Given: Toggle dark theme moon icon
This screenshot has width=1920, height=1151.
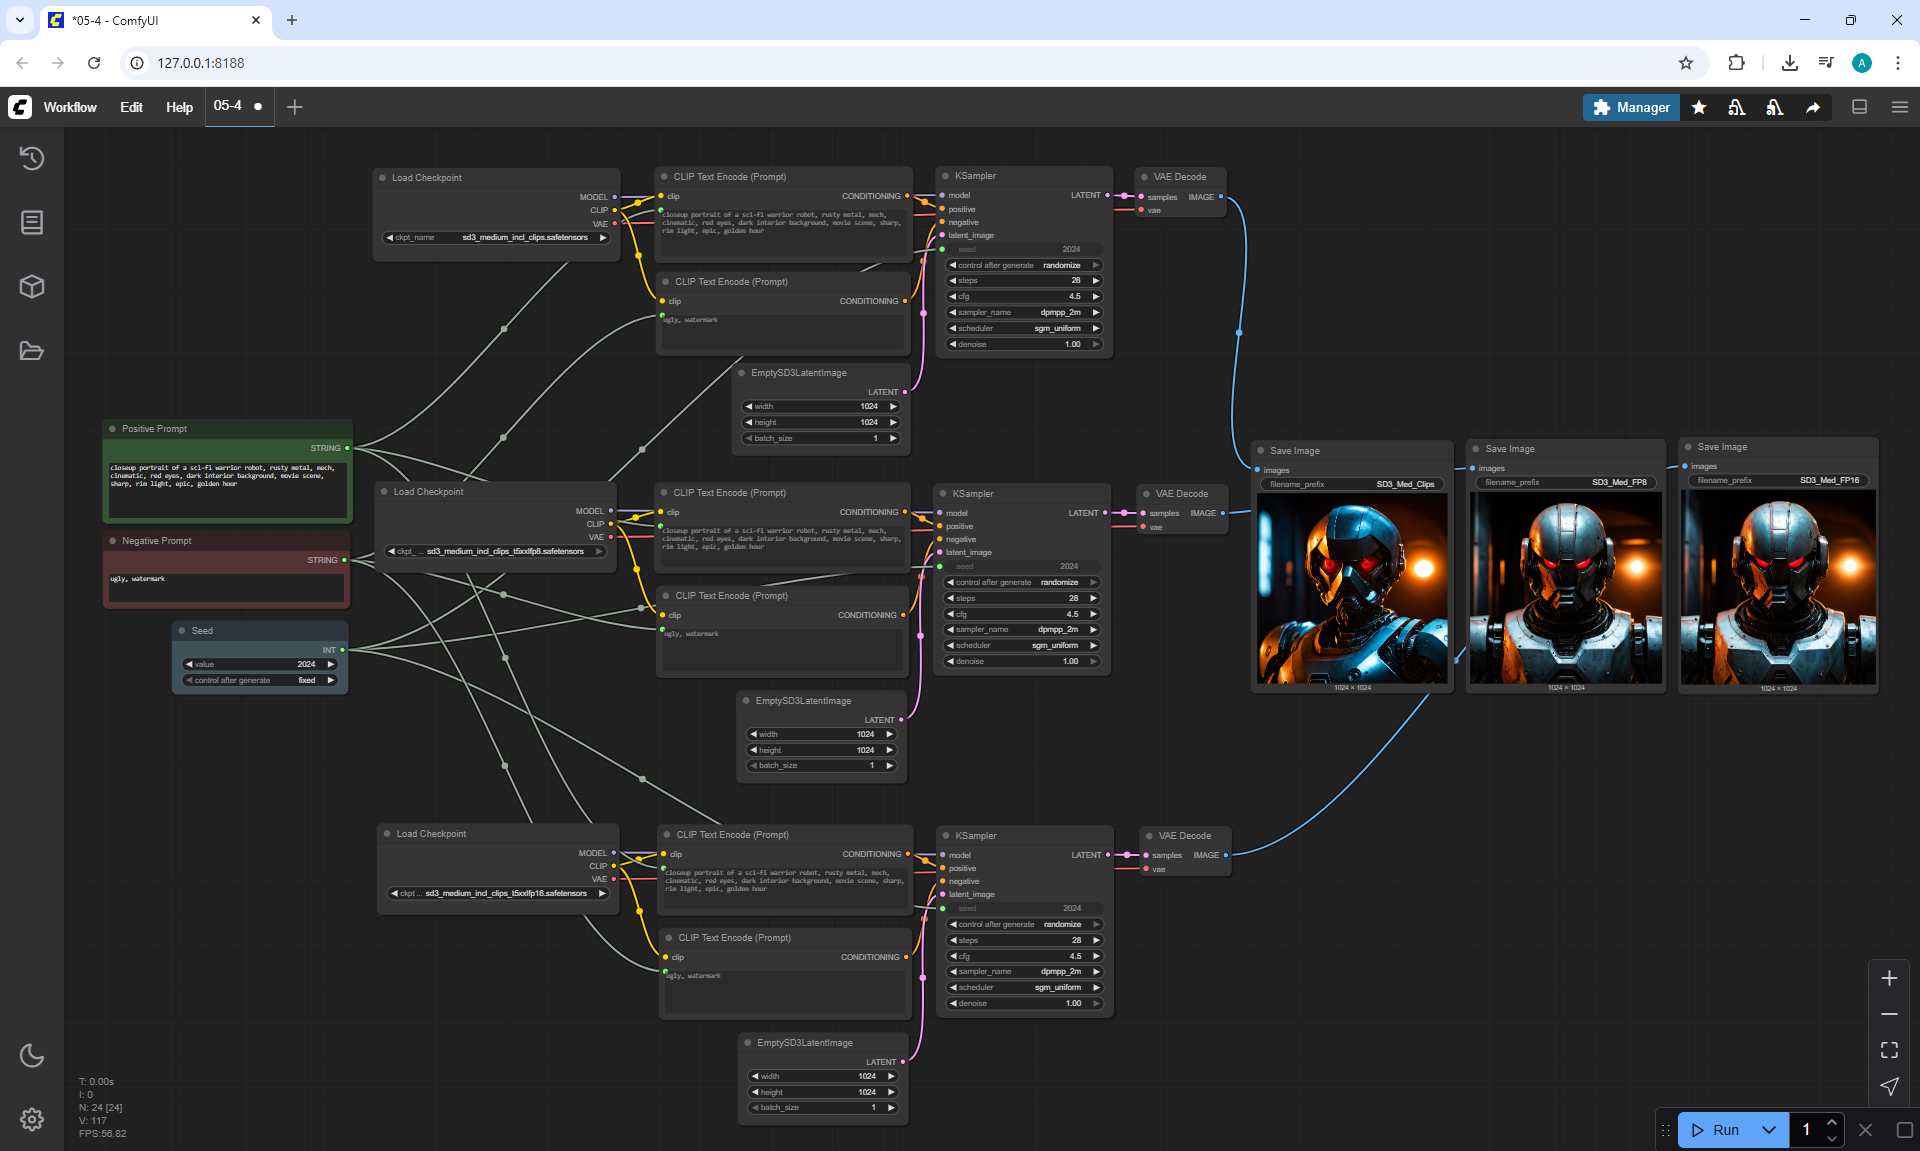Looking at the screenshot, I should point(32,1055).
